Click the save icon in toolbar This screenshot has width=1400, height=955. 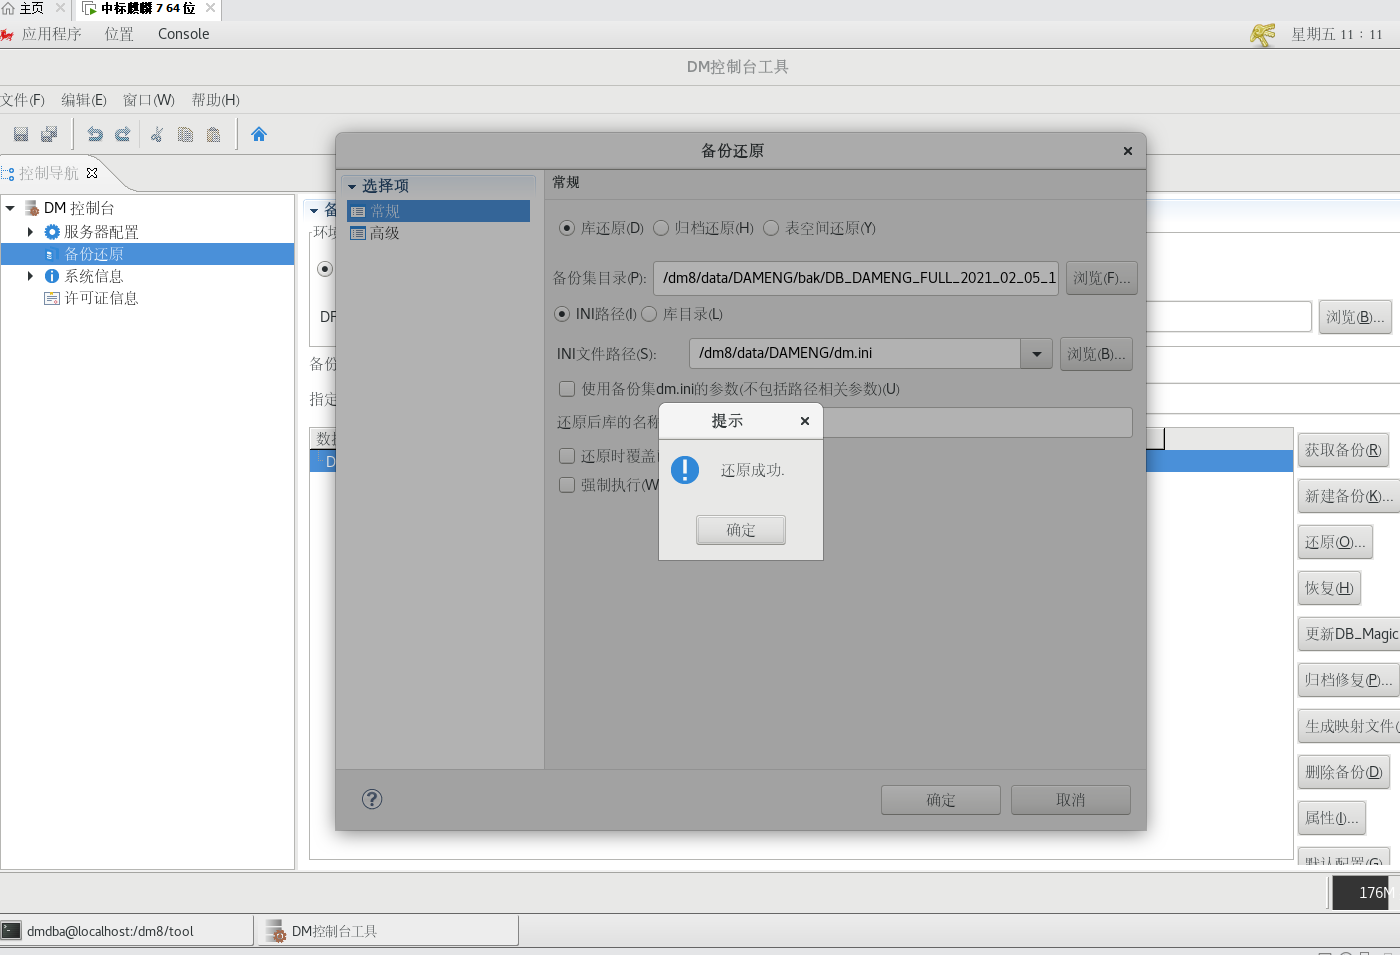(x=21, y=134)
